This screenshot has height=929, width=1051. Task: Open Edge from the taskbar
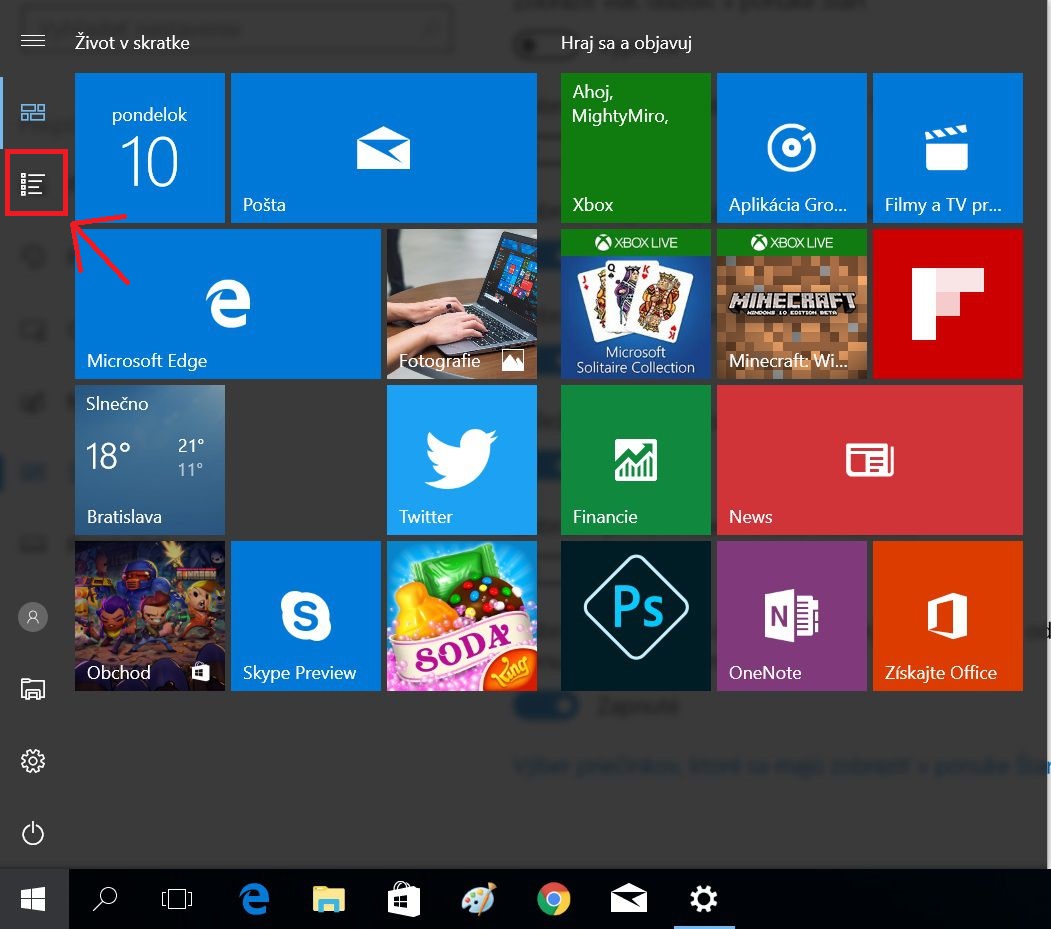[x=255, y=899]
